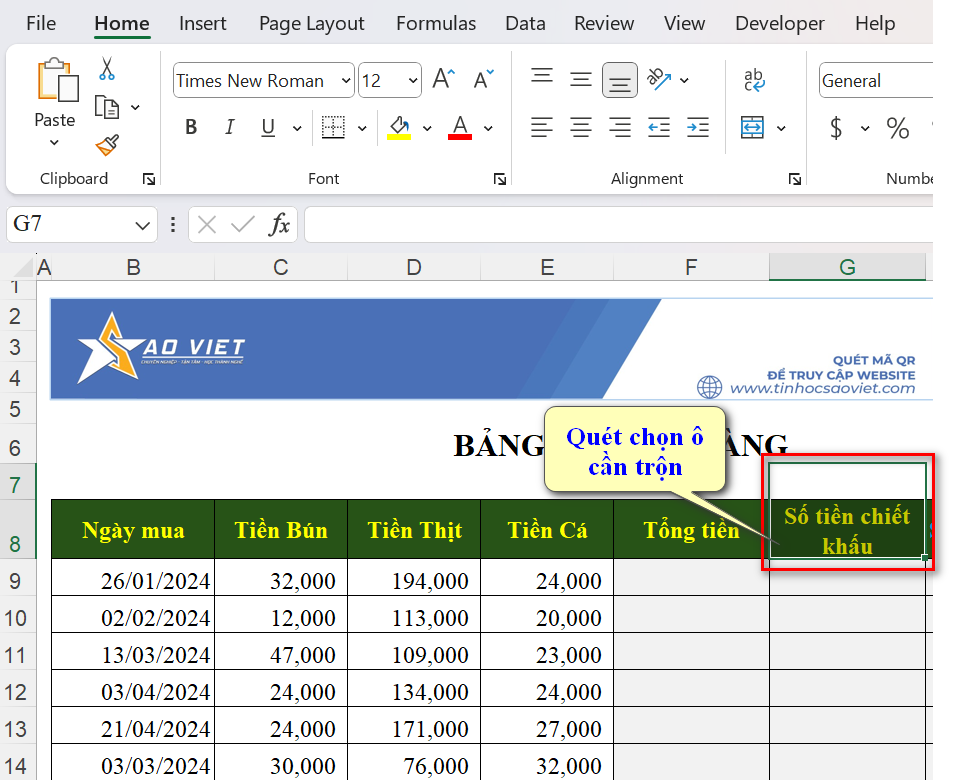Open the Page Layout tab
The width and height of the screenshot is (954, 780).
point(311,23)
